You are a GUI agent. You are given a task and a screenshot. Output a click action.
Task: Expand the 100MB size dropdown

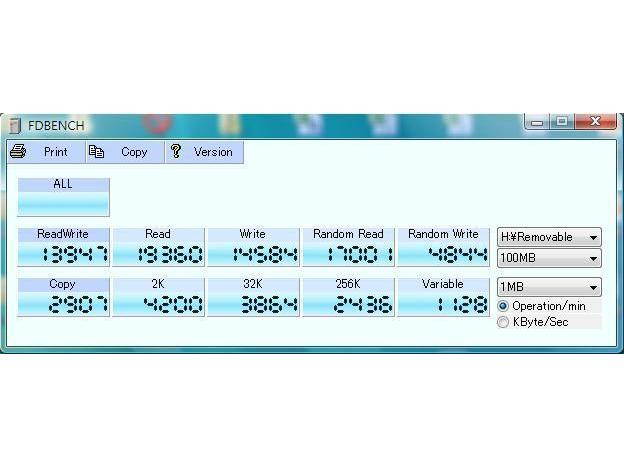coord(549,258)
